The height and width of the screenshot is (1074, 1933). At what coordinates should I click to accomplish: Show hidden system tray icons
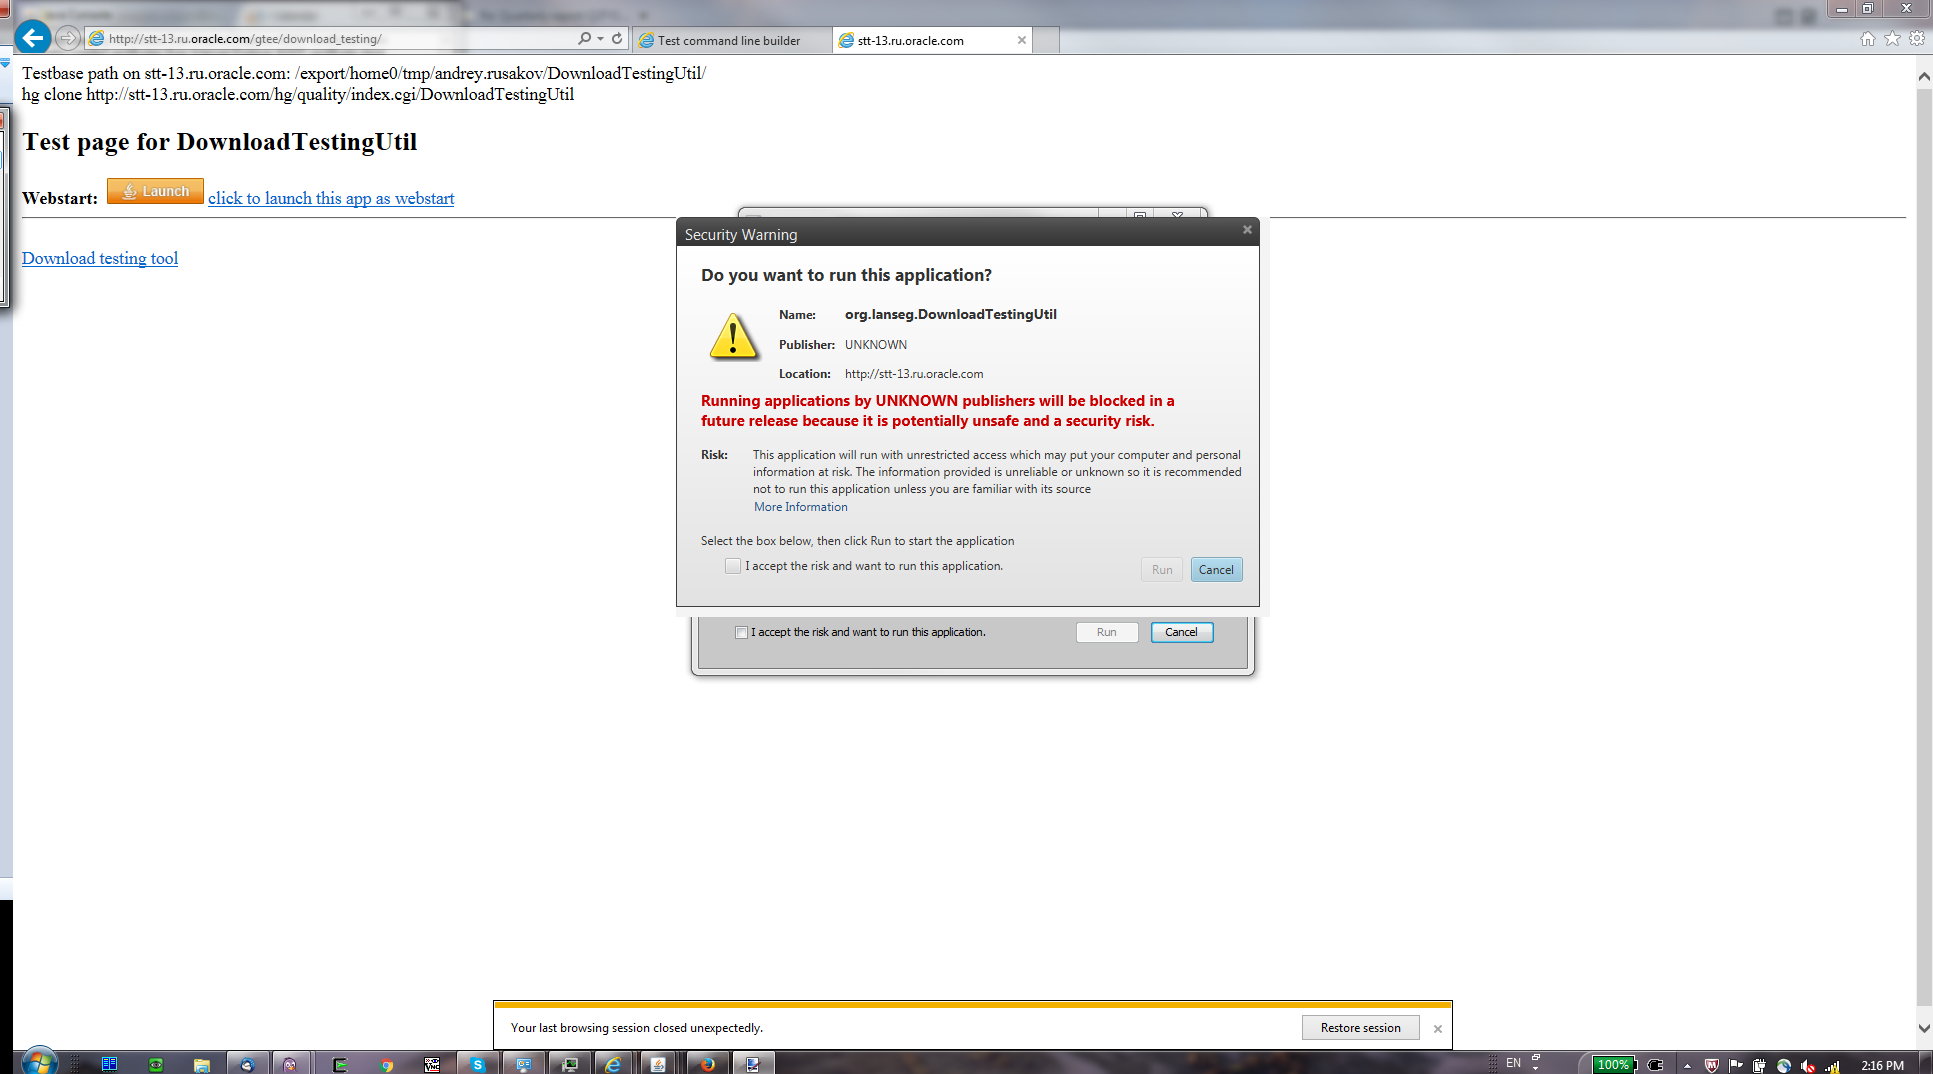tap(1687, 1065)
